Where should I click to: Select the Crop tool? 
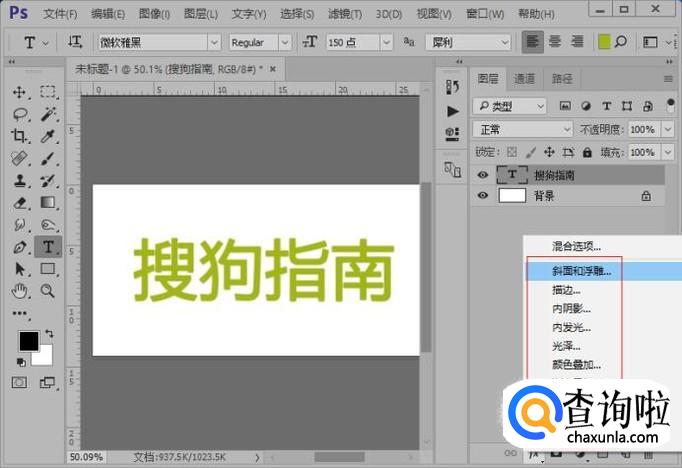(19, 136)
